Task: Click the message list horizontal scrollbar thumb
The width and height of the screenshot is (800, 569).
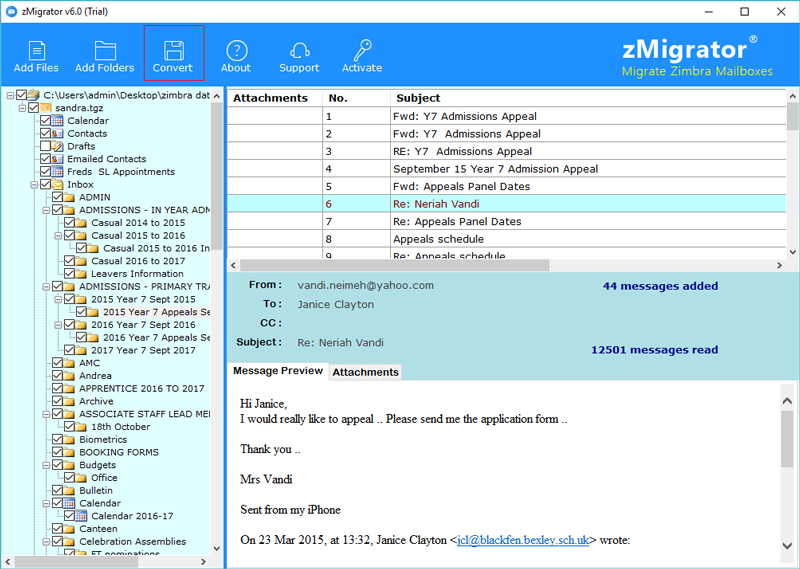Action: pos(394,265)
